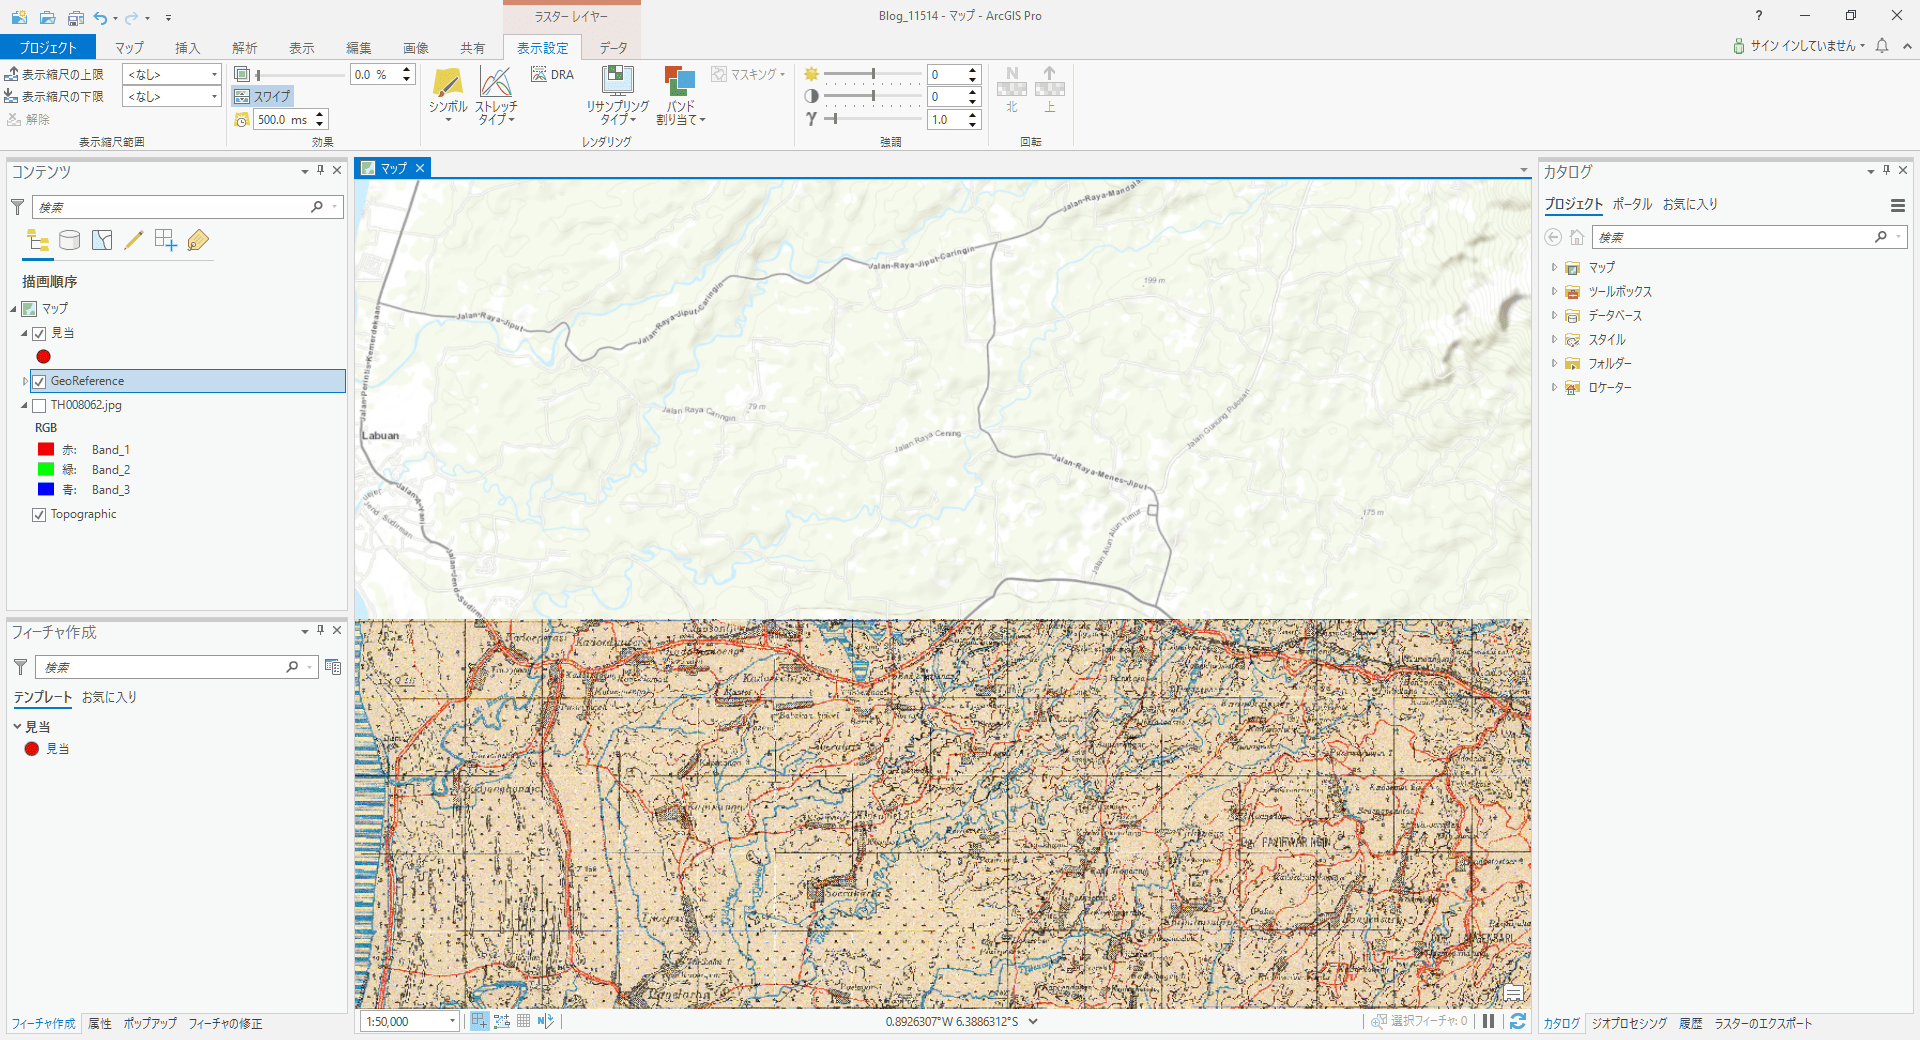Expand the ツールボックス node in Catalog
This screenshot has height=1040, width=1920.
tap(1554, 292)
